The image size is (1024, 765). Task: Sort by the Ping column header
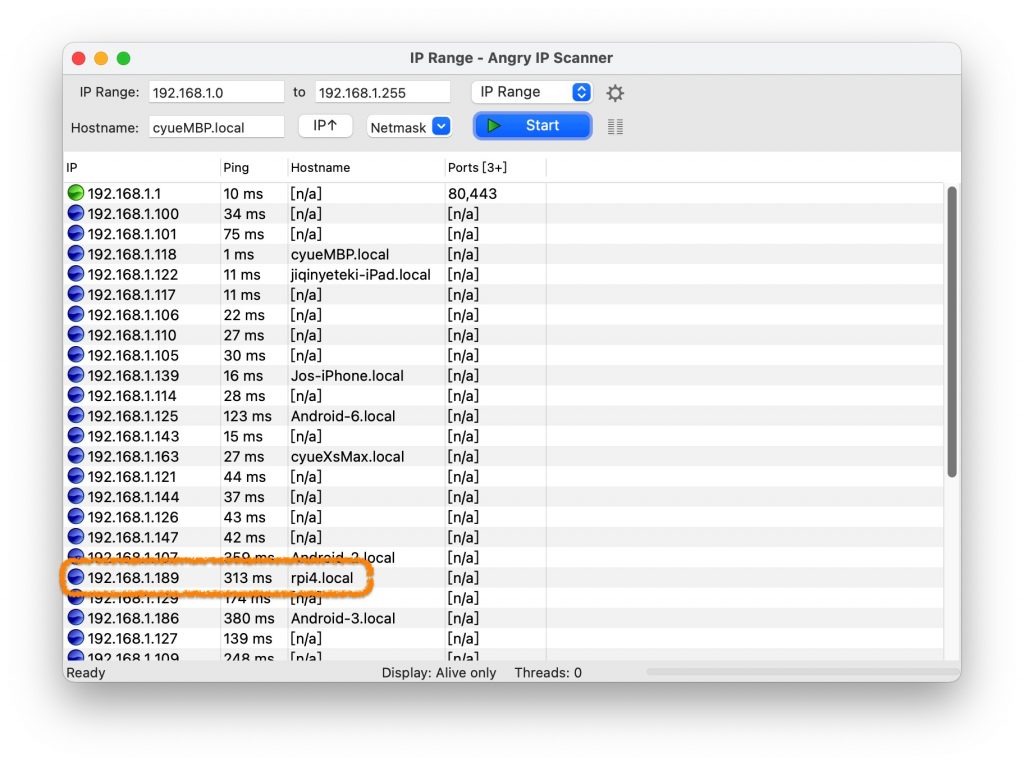tap(237, 168)
